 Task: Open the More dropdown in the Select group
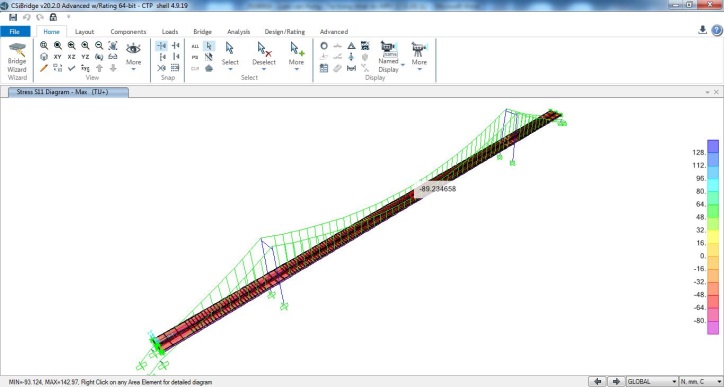coord(296,57)
